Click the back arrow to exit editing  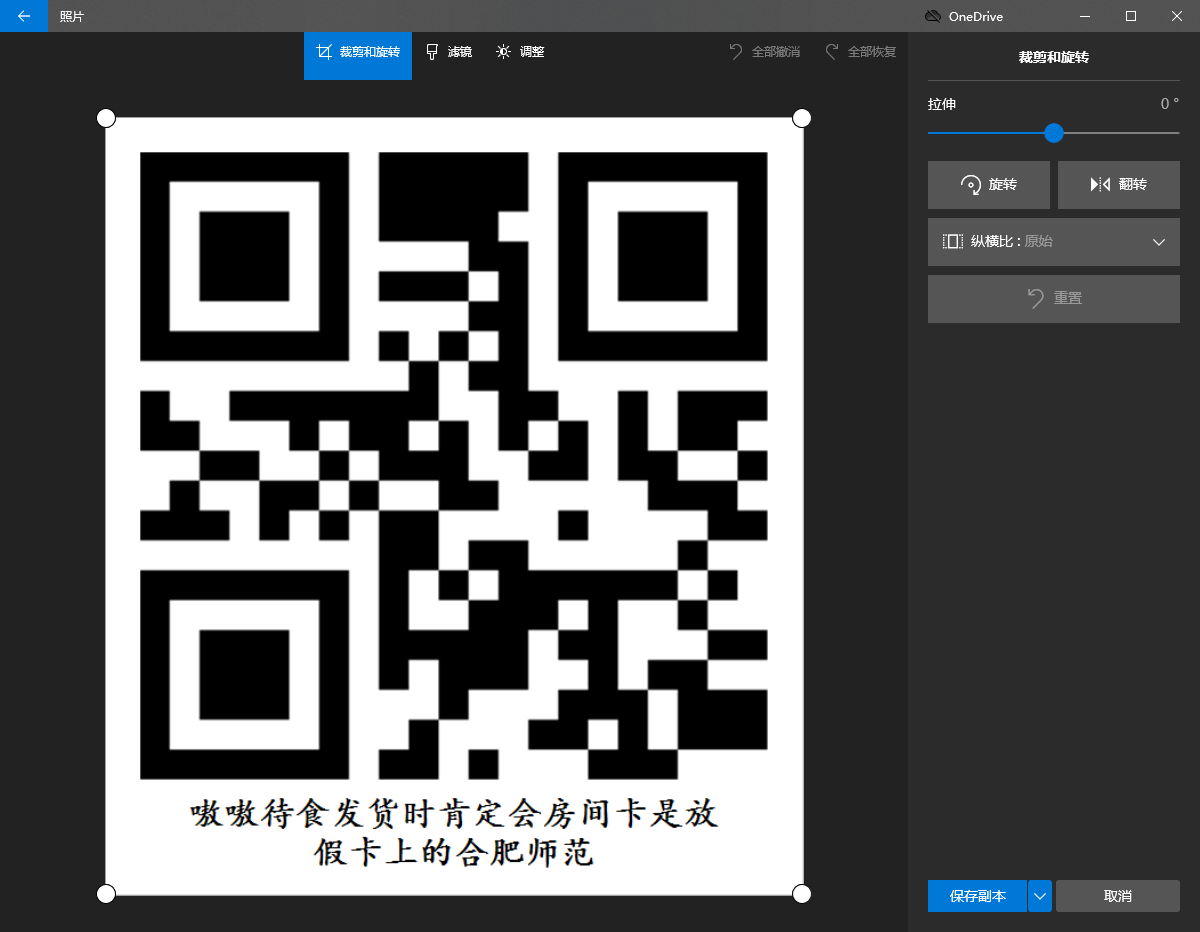23,16
